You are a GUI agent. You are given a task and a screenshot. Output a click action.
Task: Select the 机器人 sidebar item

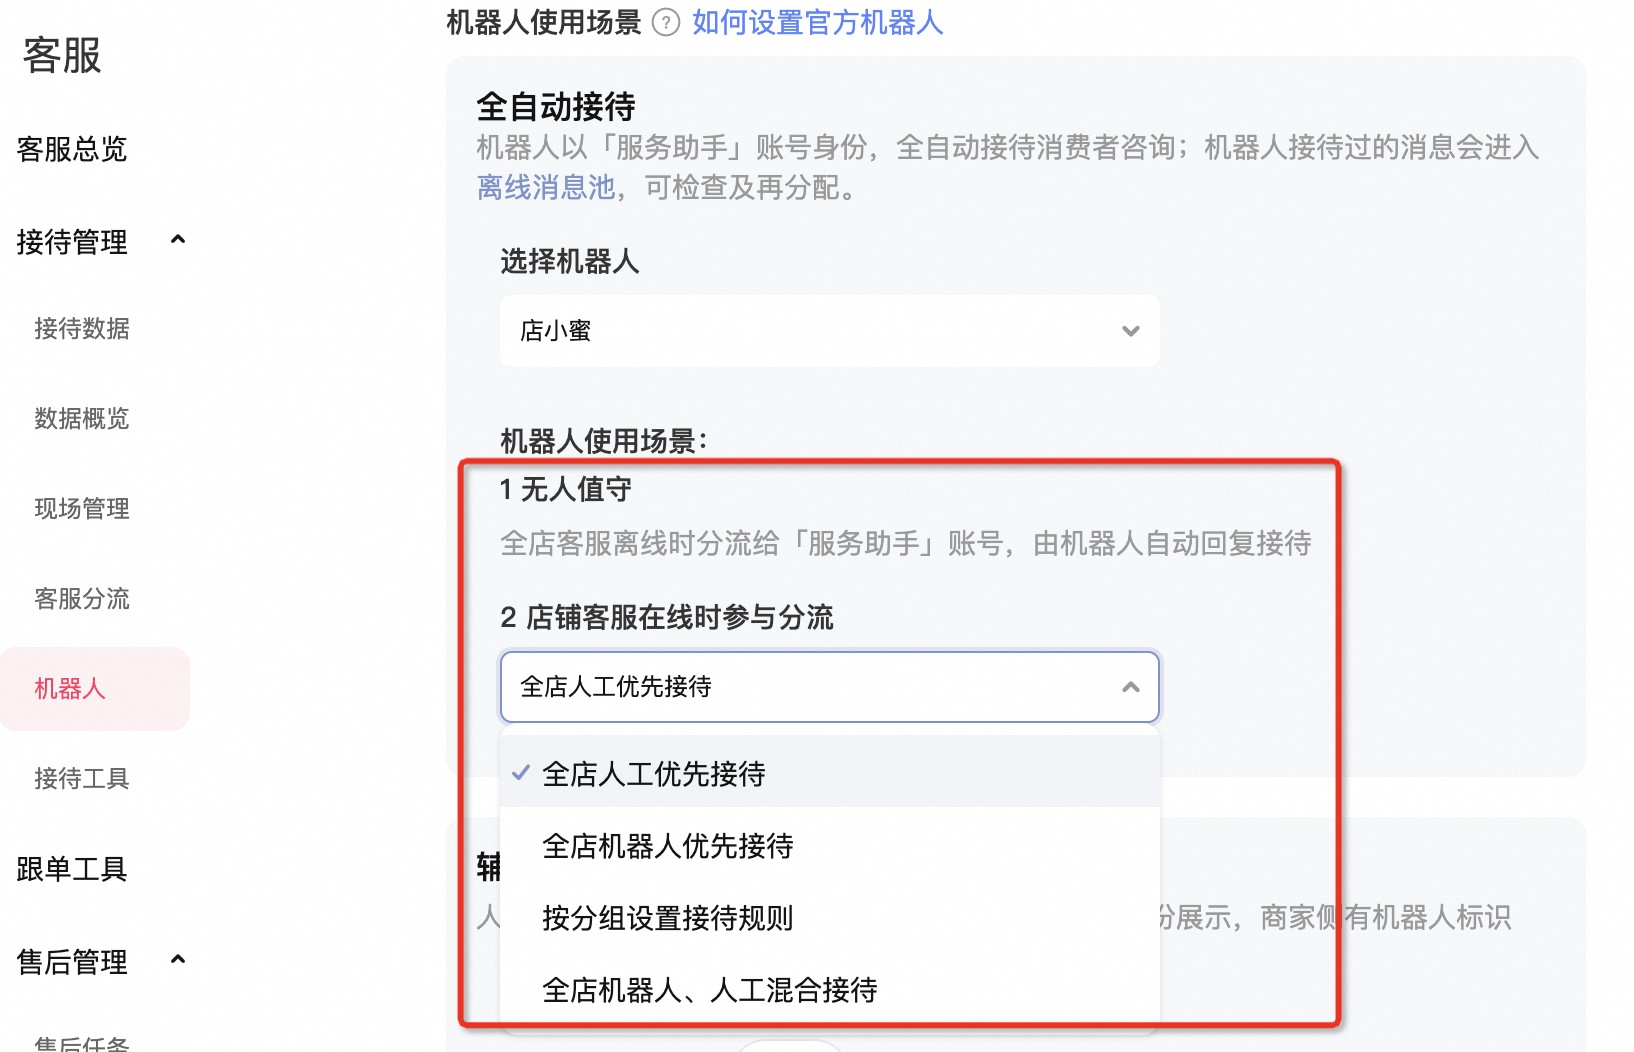[x=68, y=688]
